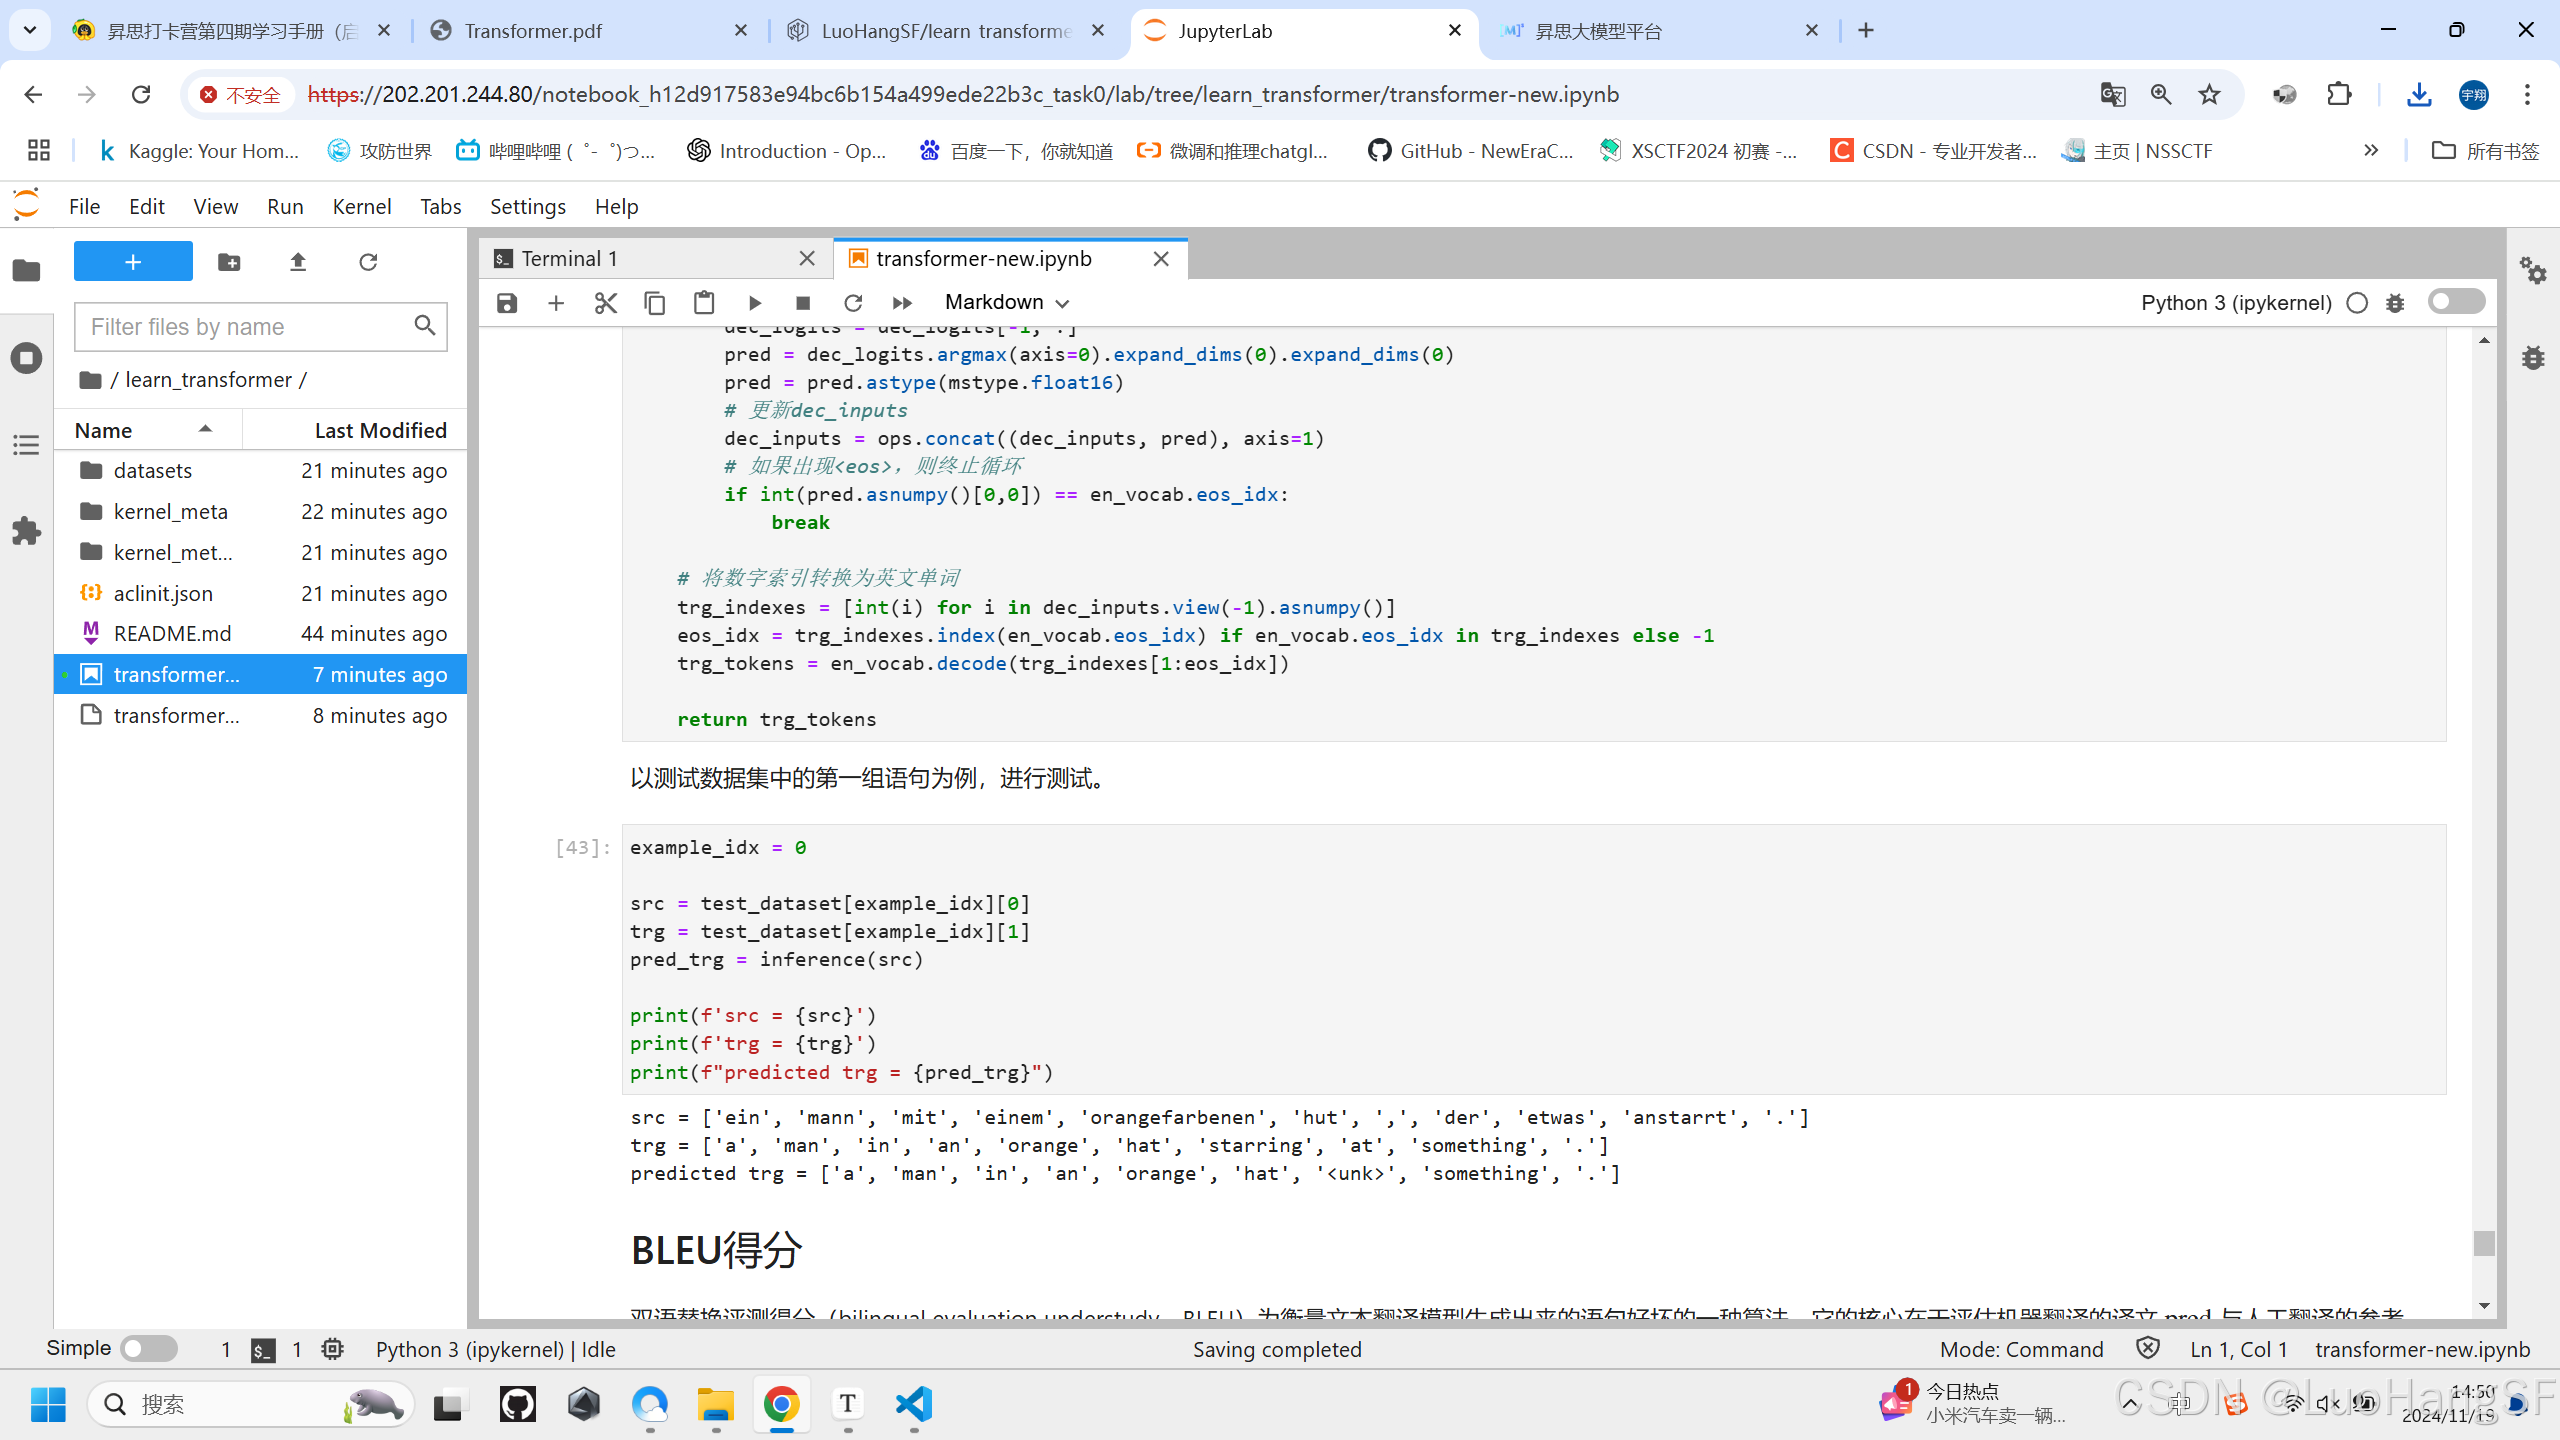Viewport: 2560px width, 1440px height.
Task: Expand hidden bookmarks with double chevron
Action: (2371, 151)
